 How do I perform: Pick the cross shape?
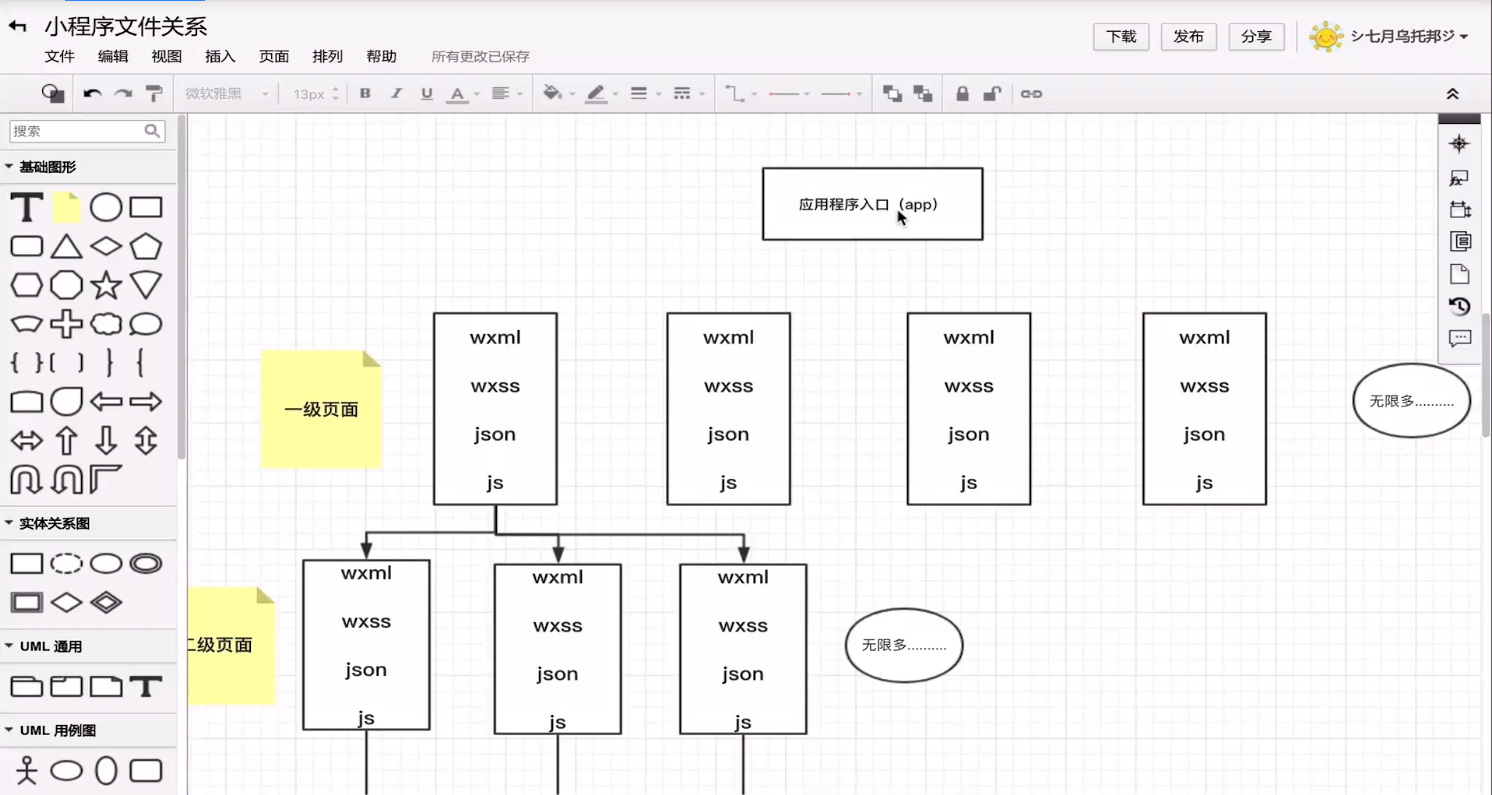66,324
